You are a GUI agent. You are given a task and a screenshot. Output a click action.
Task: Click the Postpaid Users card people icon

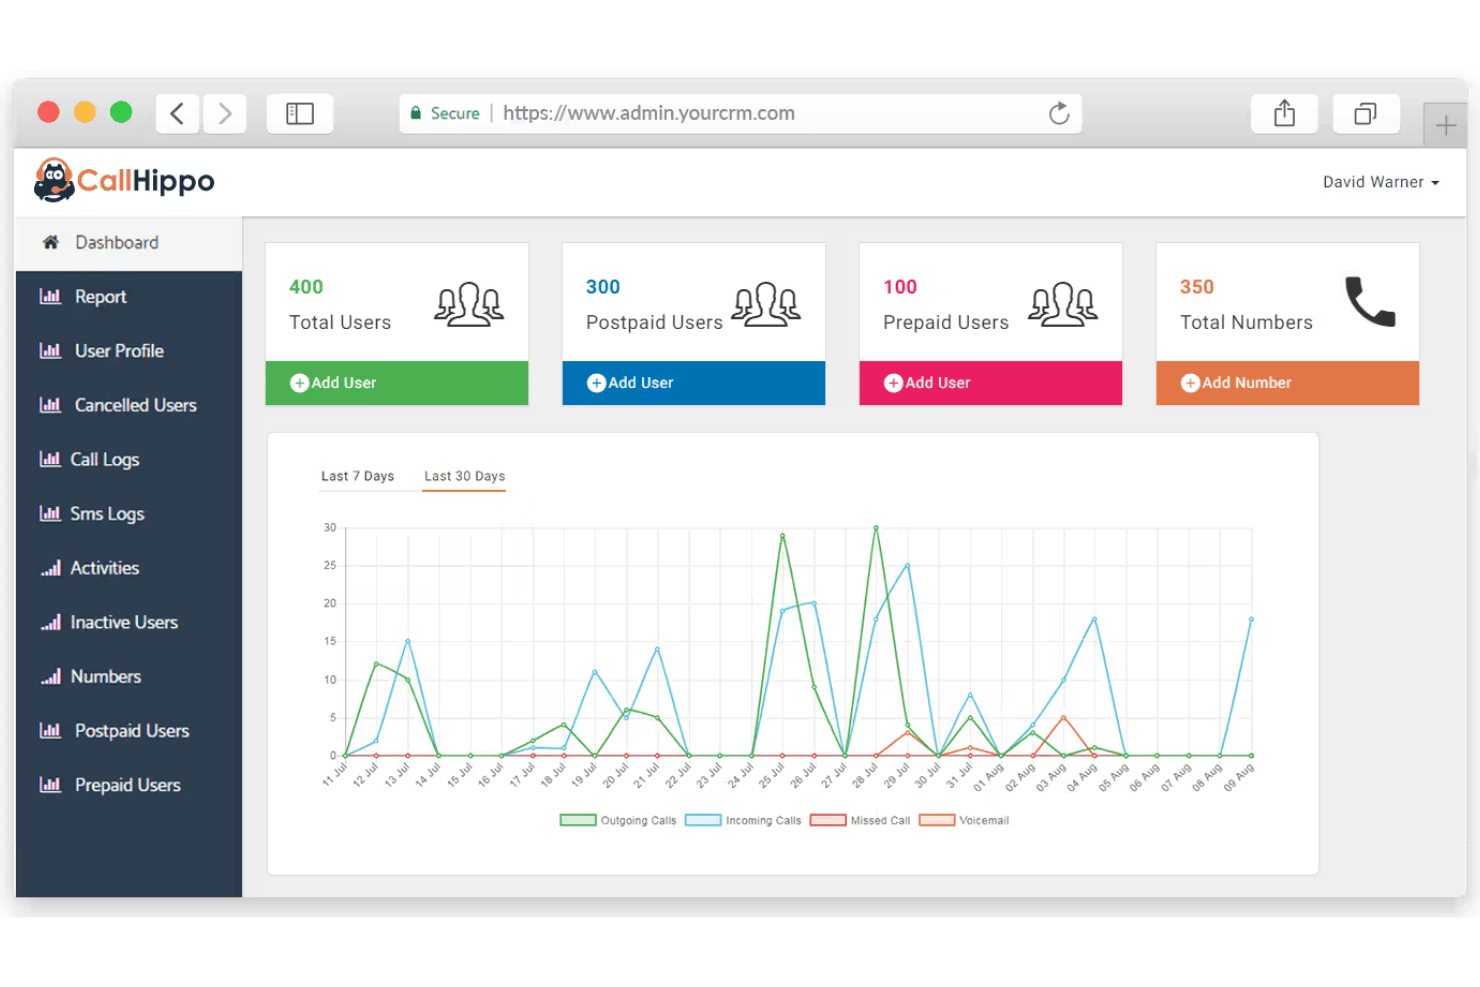[x=766, y=304]
